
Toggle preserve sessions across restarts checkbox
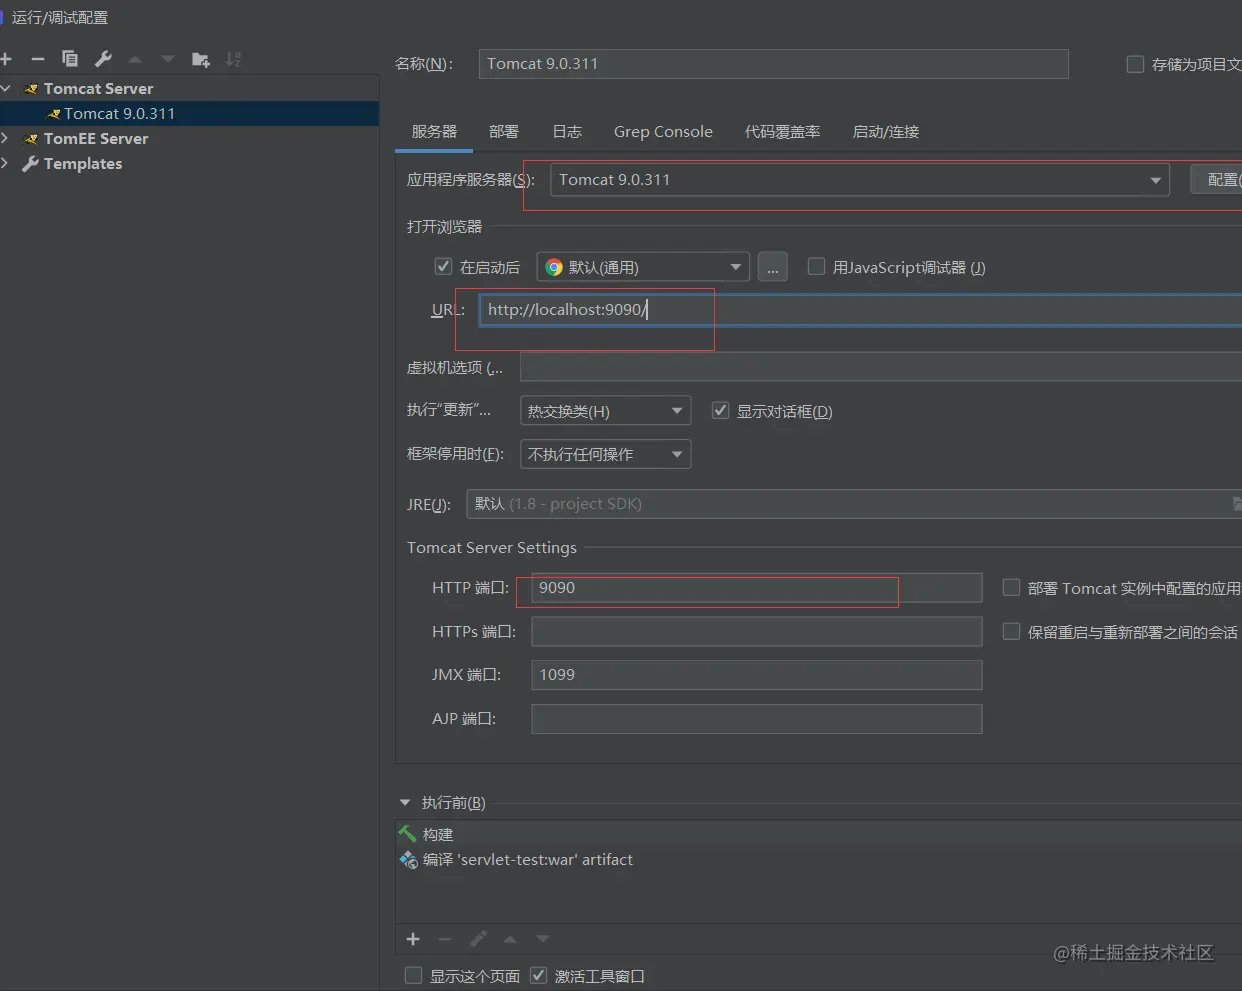1011,631
